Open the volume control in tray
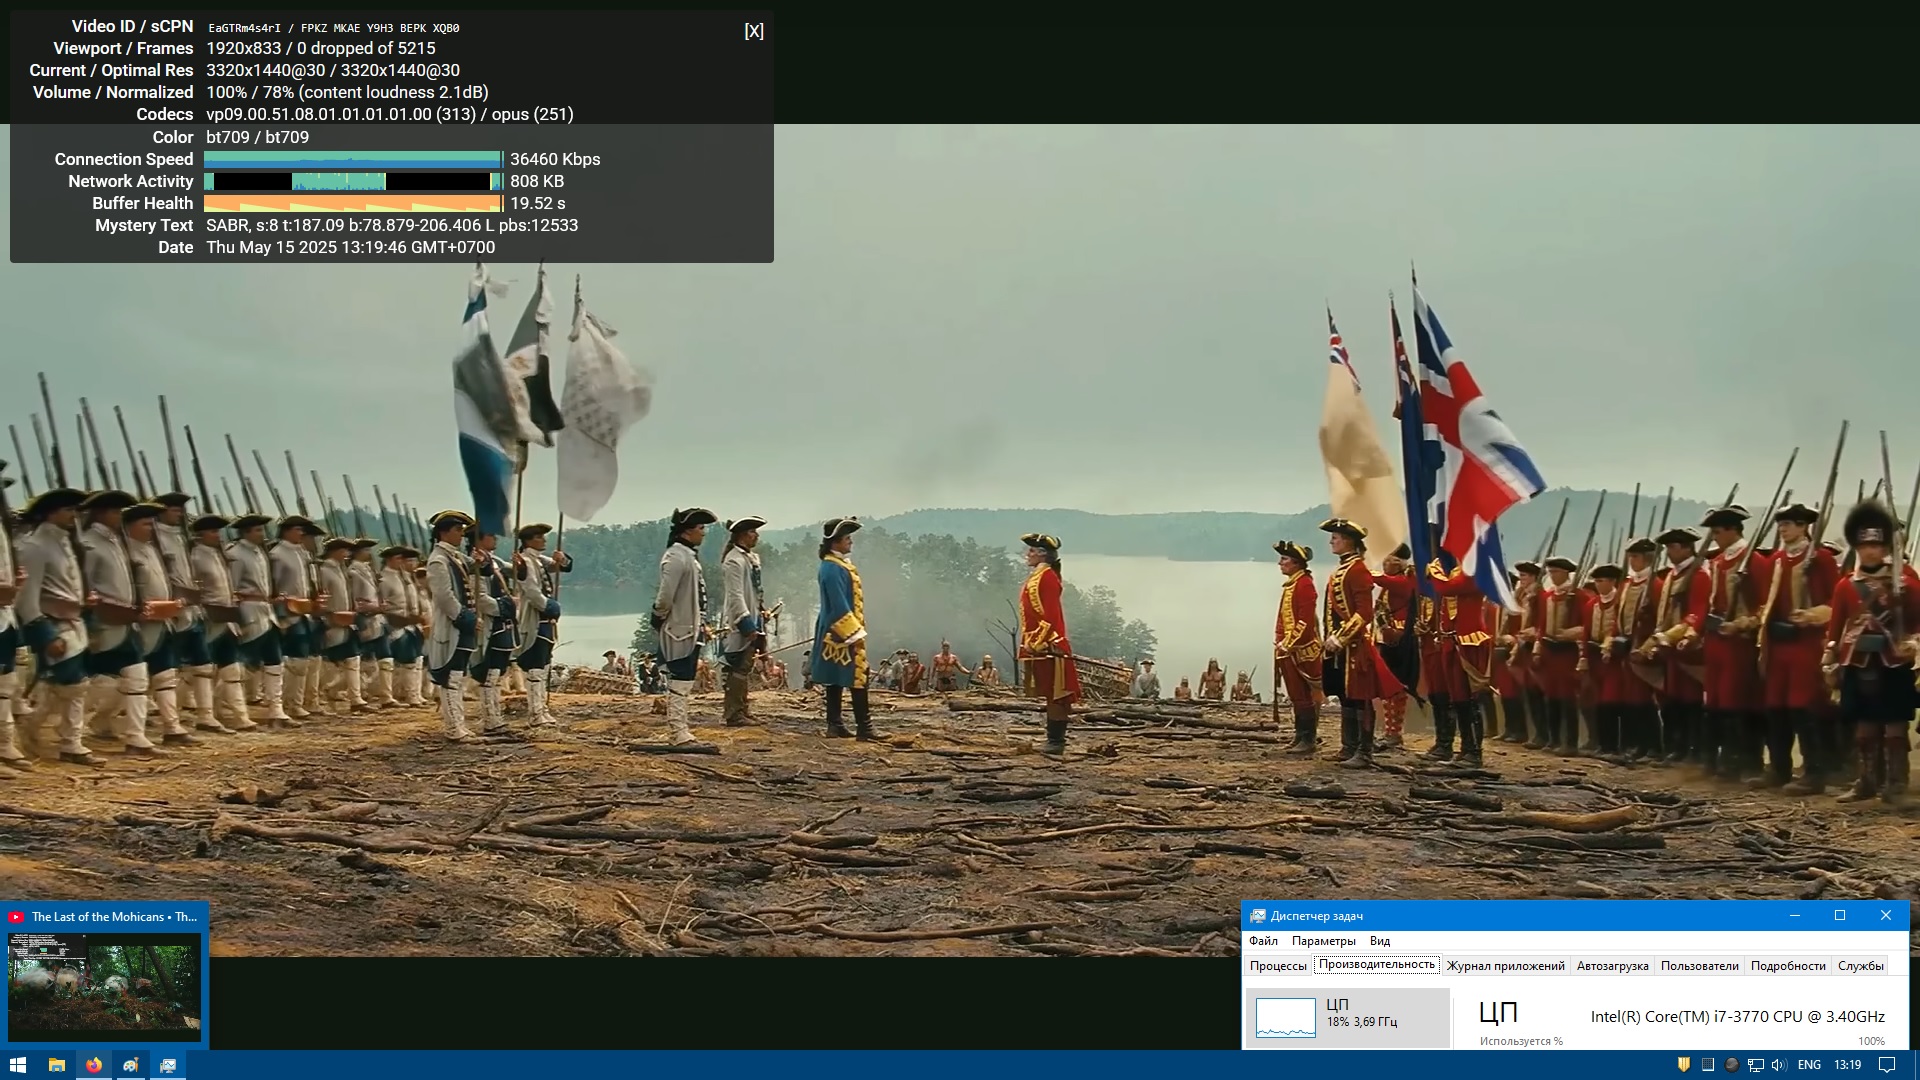Screen dimensions: 1920x1080 coord(1779,1065)
